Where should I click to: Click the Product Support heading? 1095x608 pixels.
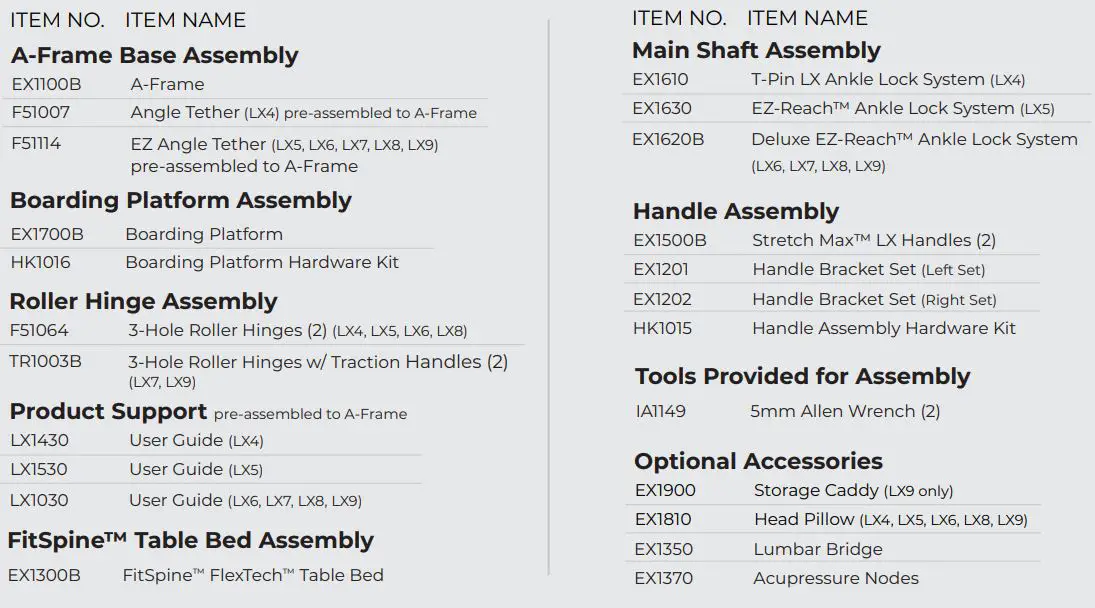[x=108, y=411]
